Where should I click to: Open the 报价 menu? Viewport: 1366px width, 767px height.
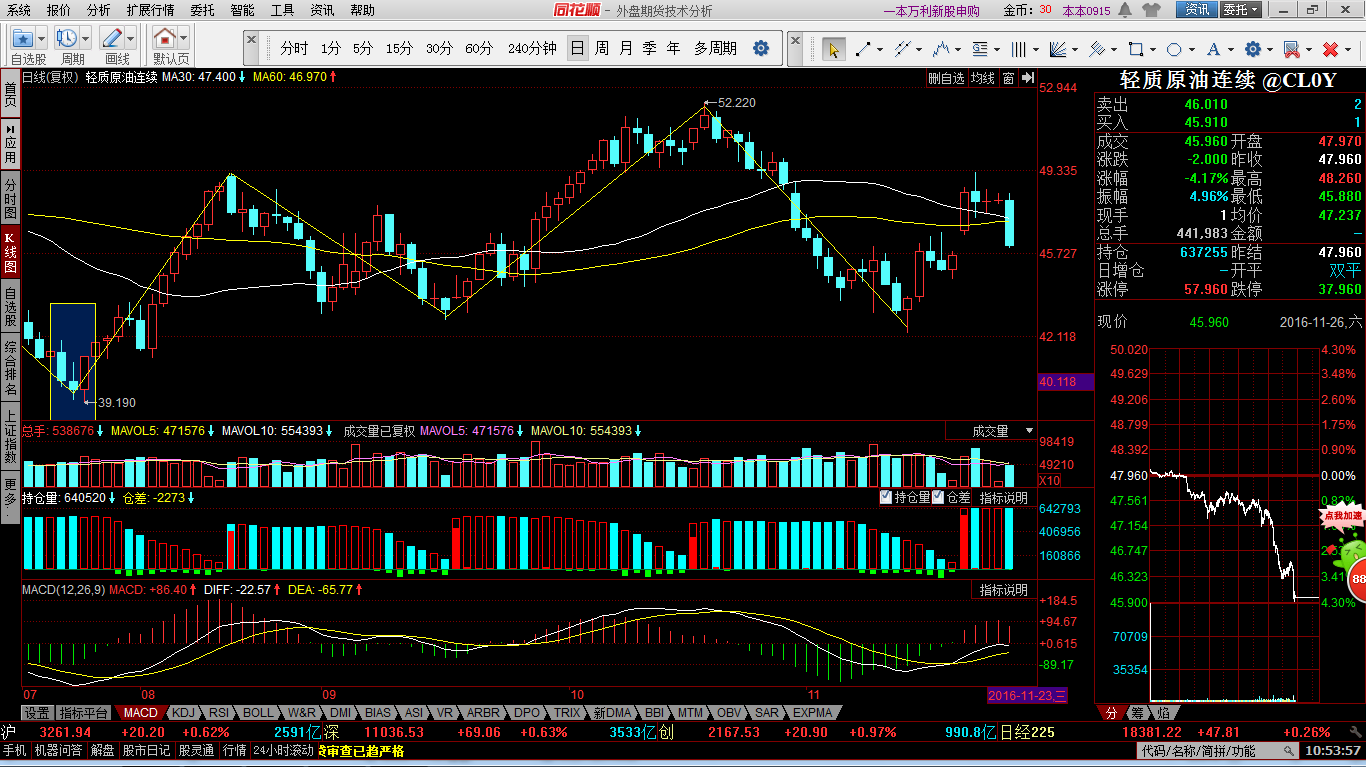[59, 10]
